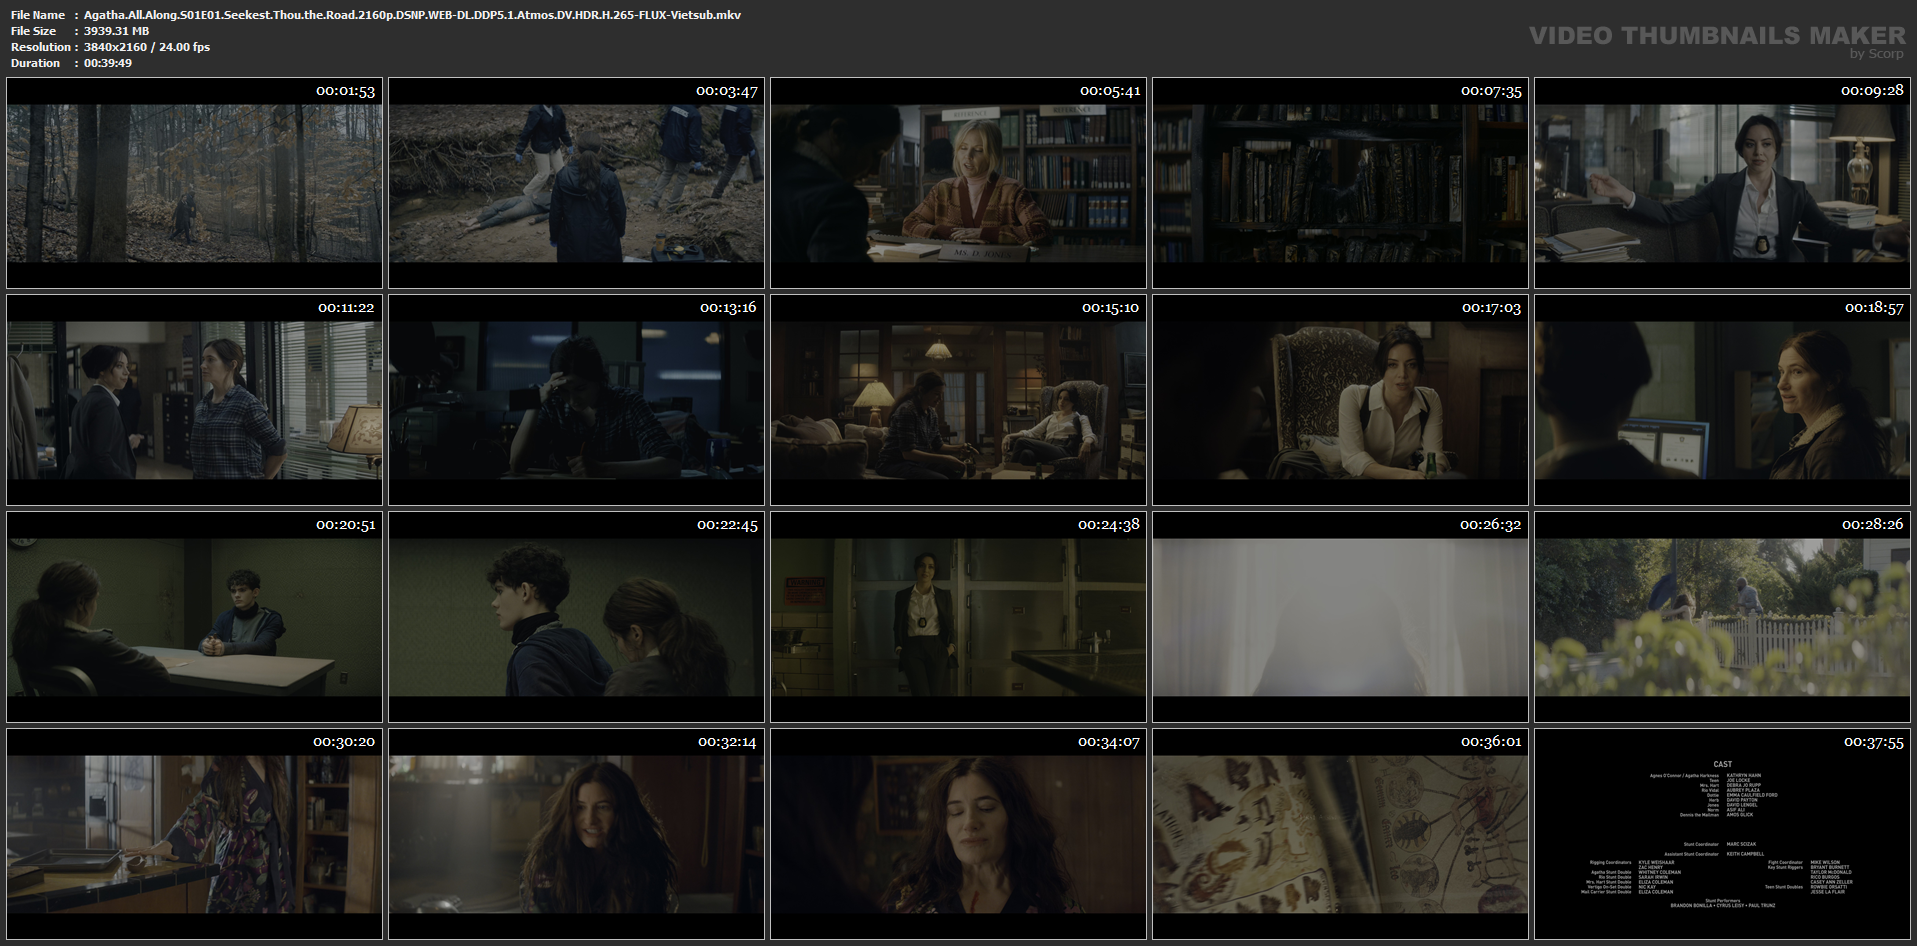The height and width of the screenshot is (946, 1917).
Task: Choose the cast credits frame at 00:37:55
Action: [x=1722, y=834]
